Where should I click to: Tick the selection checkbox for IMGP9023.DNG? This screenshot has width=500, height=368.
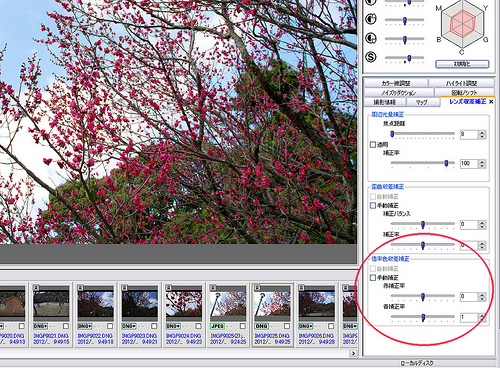coord(154,326)
